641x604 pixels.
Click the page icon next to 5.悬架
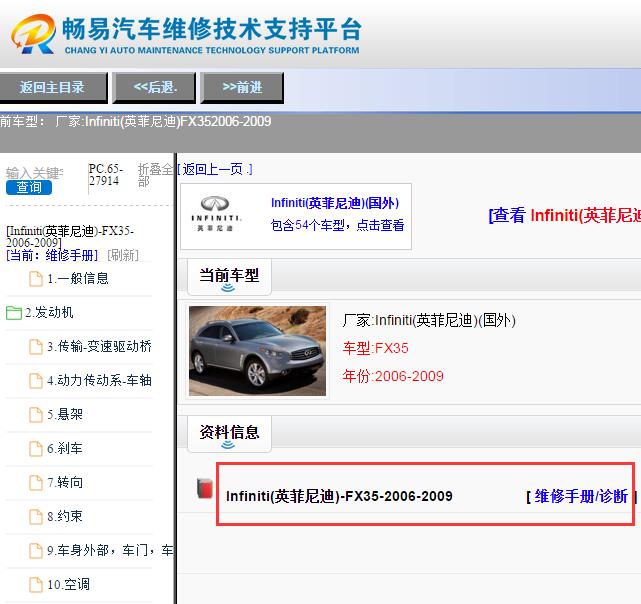pos(36,415)
